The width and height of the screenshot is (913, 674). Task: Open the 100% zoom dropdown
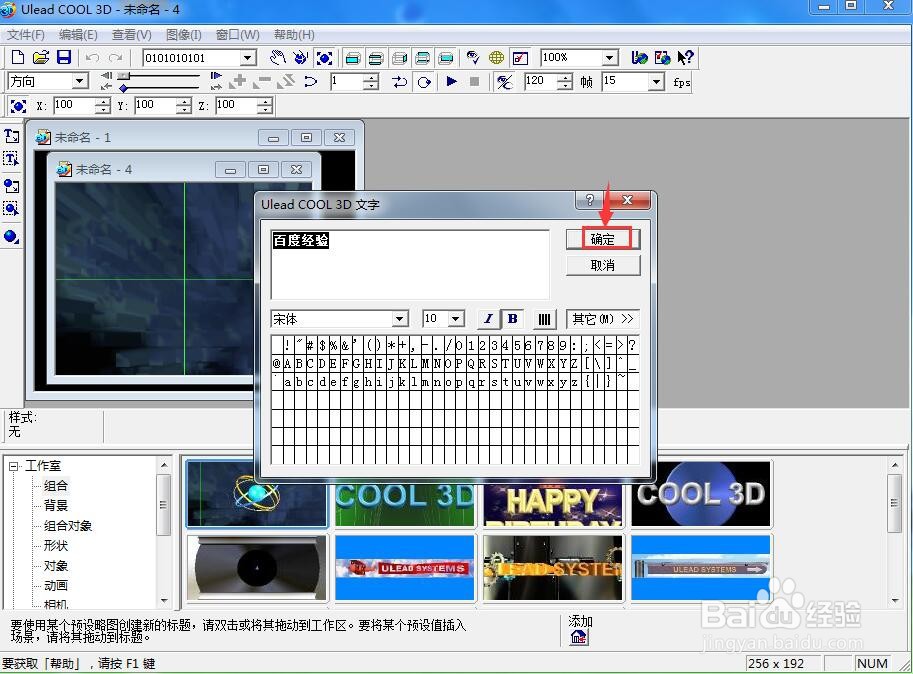610,58
